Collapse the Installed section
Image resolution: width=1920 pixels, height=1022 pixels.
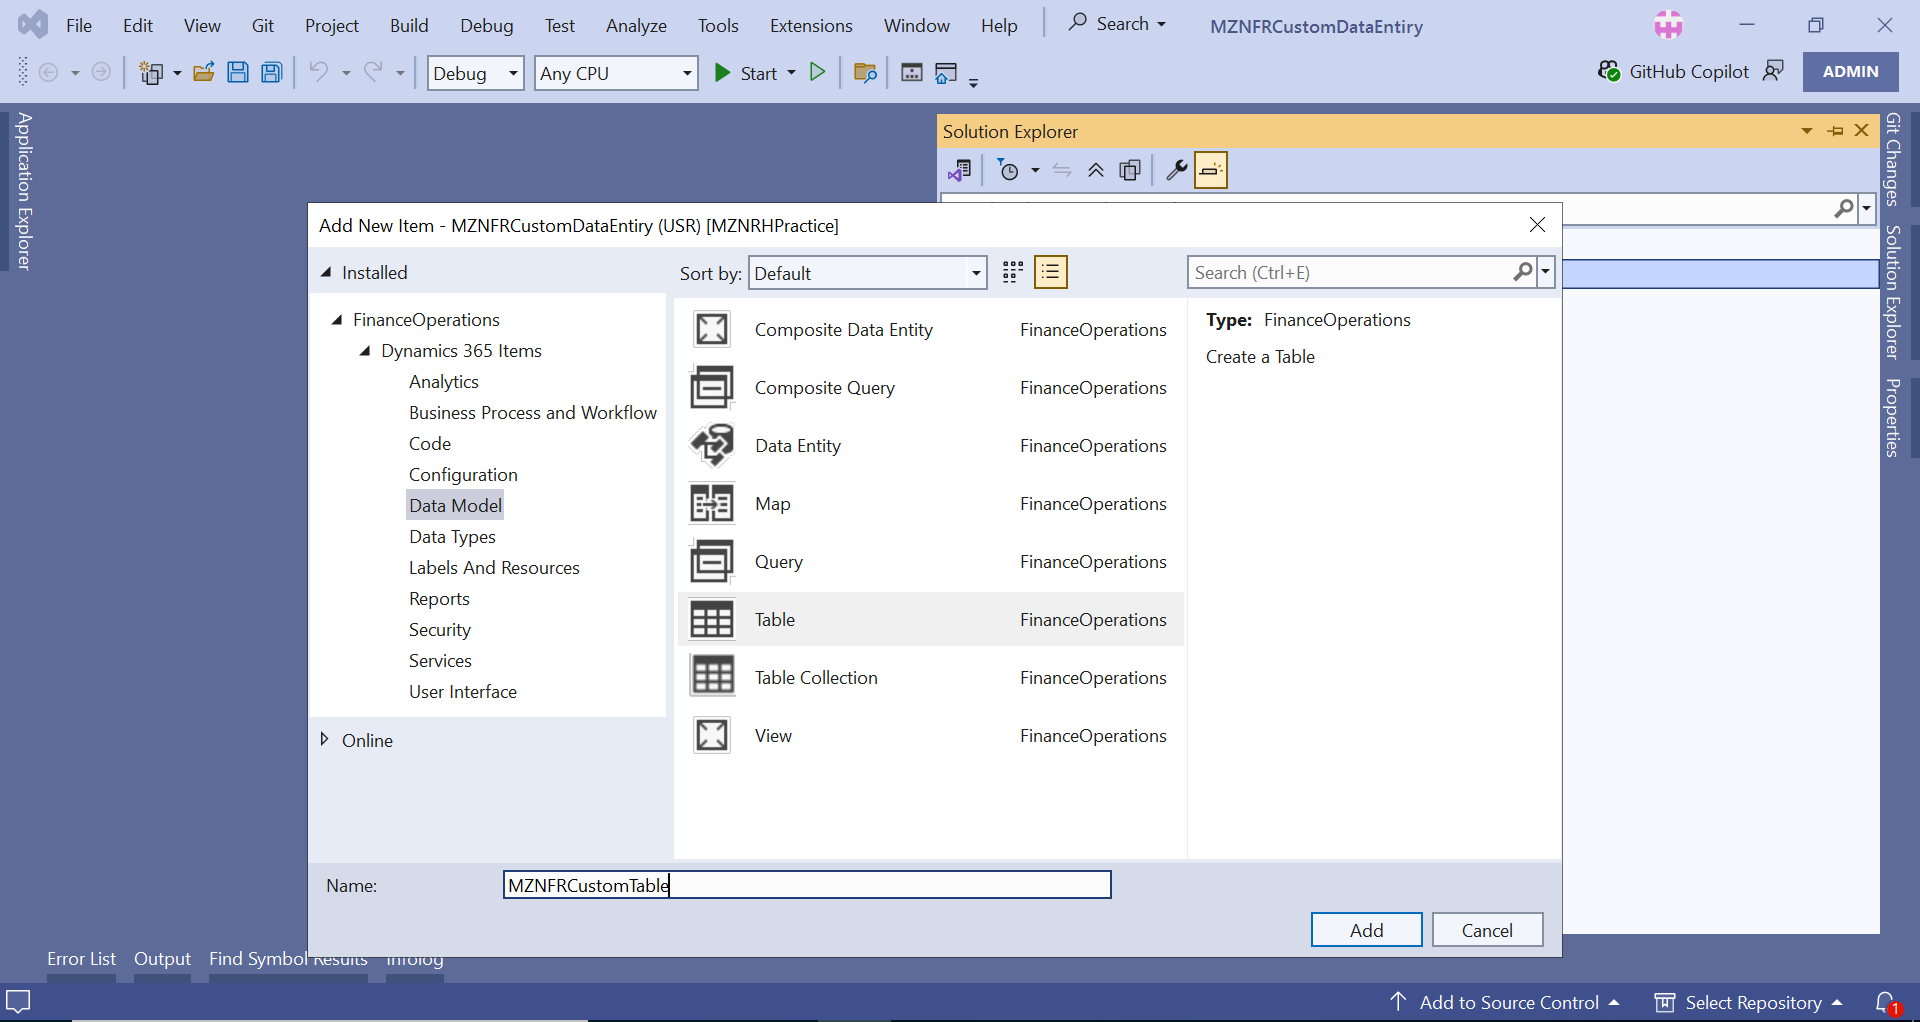pos(326,272)
